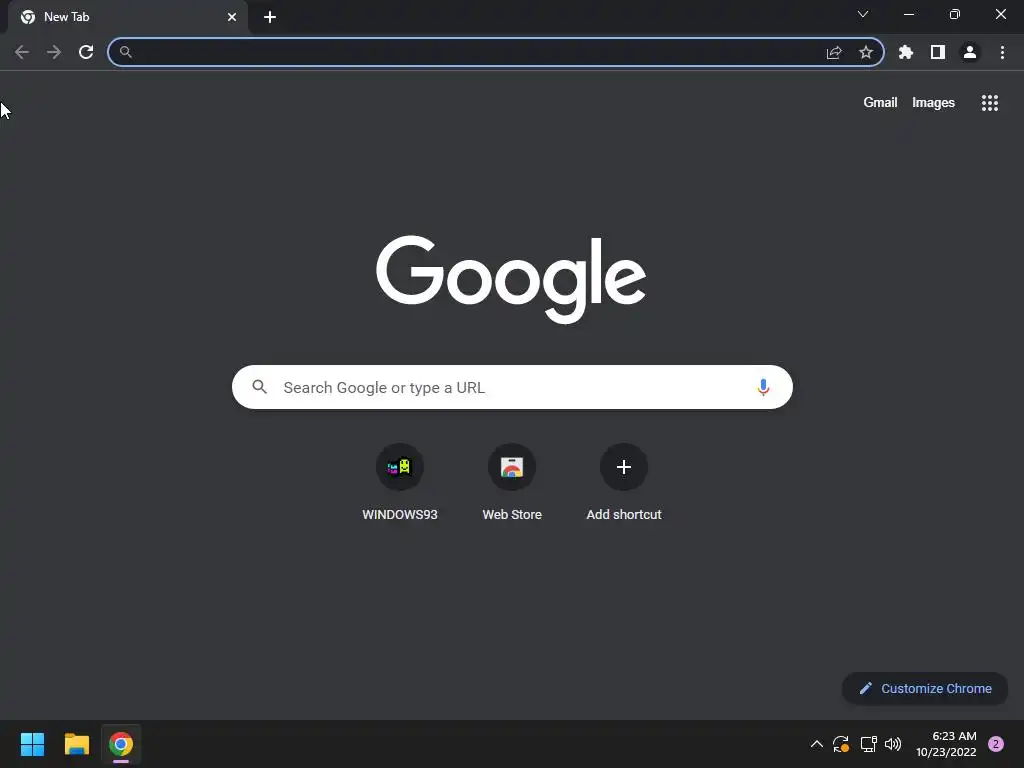Click the Chrome taskbar icon
This screenshot has width=1024, height=768.
click(121, 744)
